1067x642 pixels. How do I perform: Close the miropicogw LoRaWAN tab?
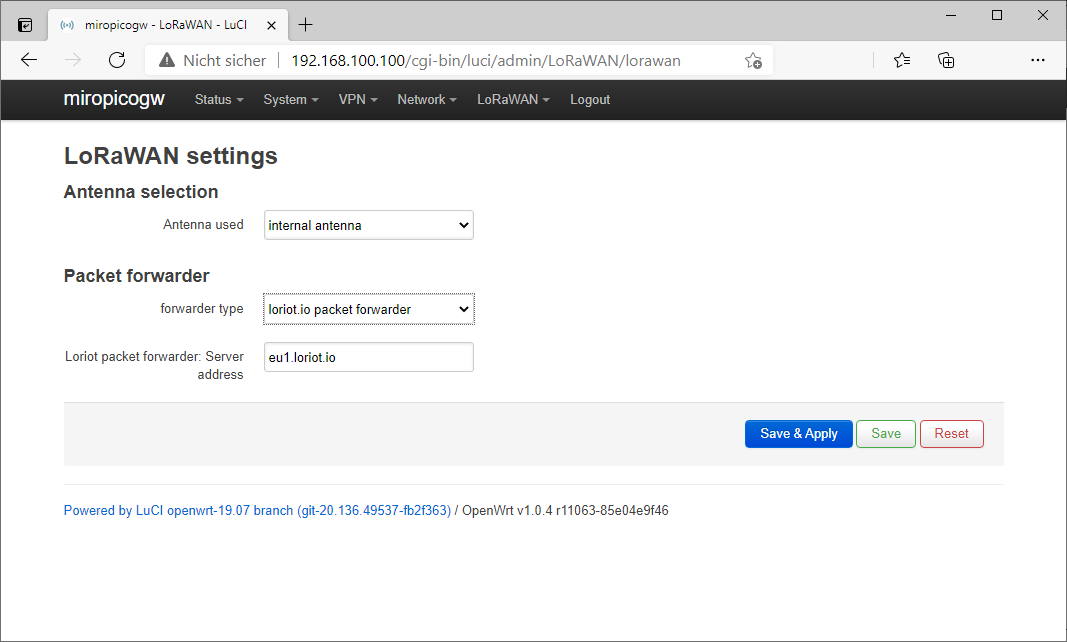(271, 25)
